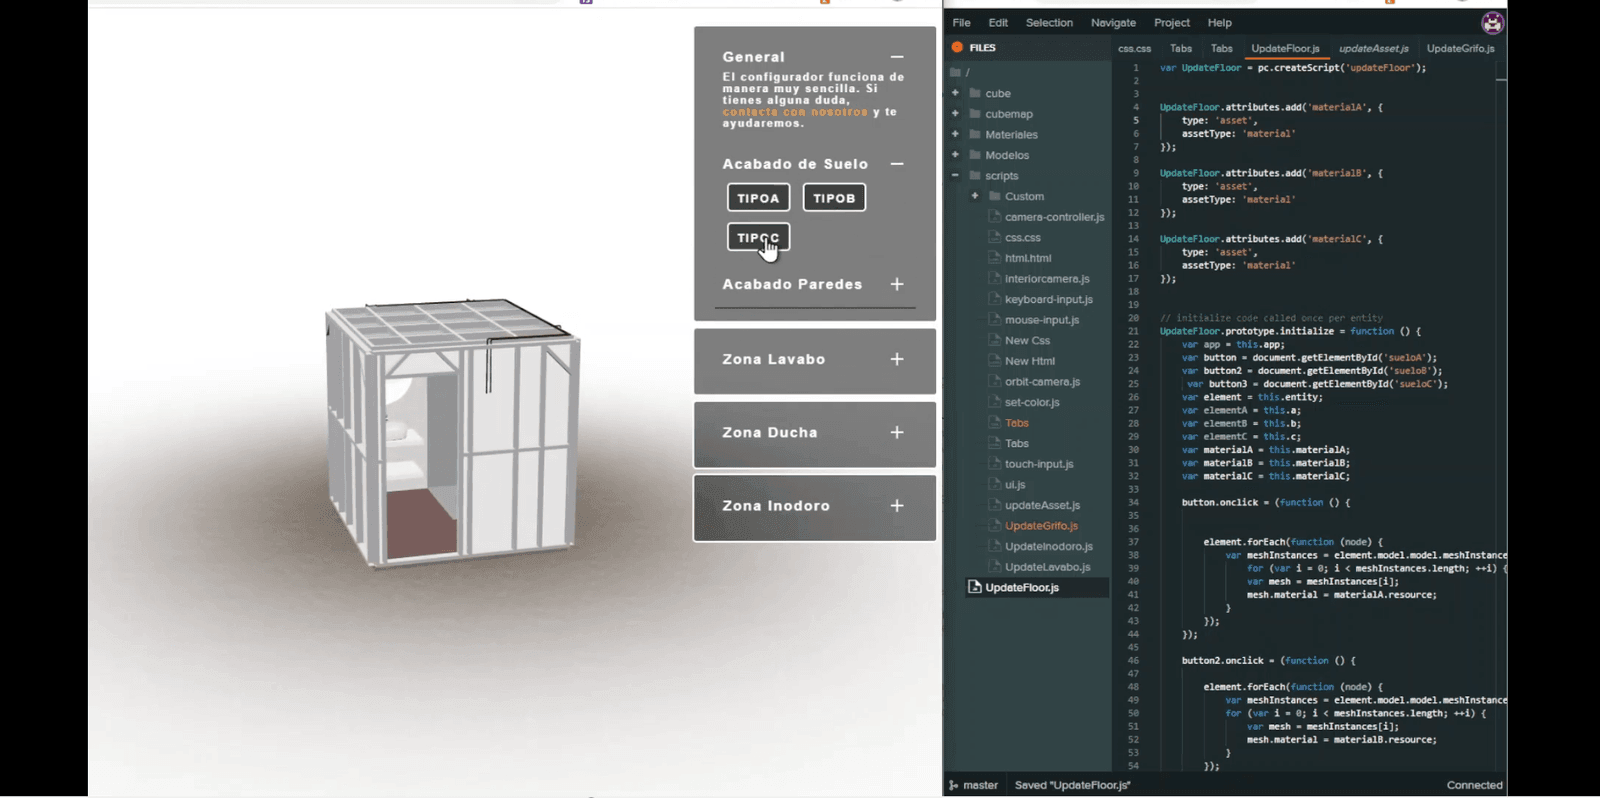
Task: Open the Help menu
Action: (x=1219, y=23)
